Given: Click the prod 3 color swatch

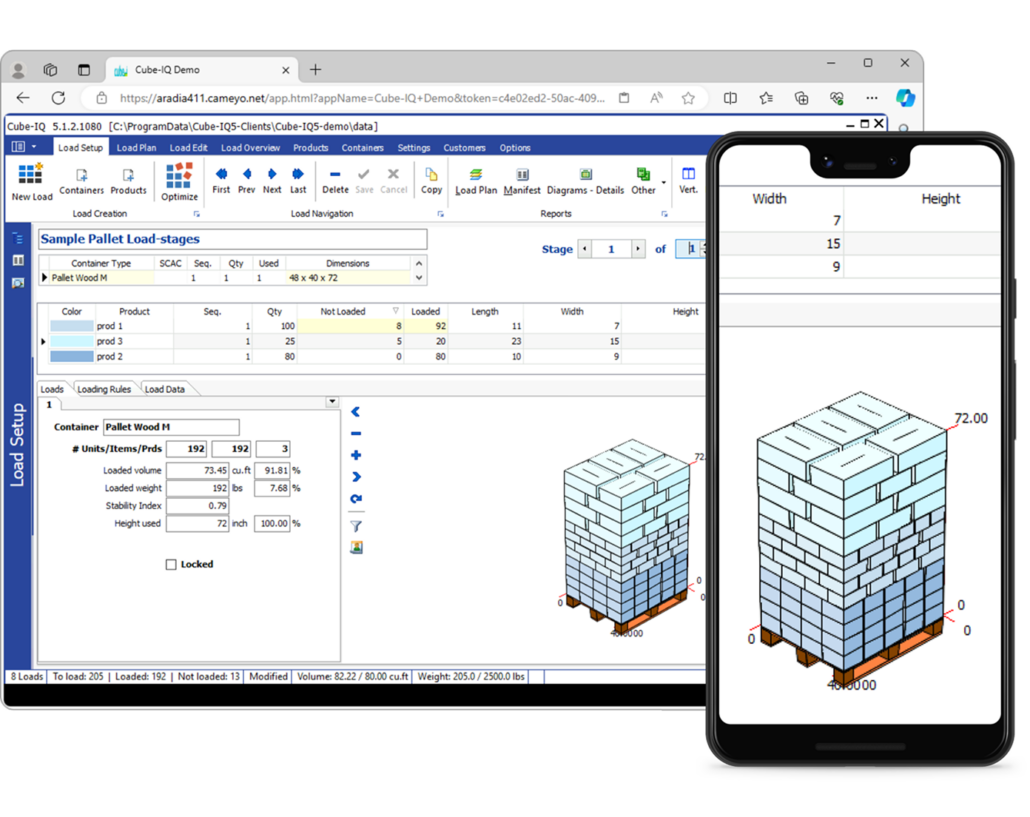Looking at the screenshot, I should 71,342.
